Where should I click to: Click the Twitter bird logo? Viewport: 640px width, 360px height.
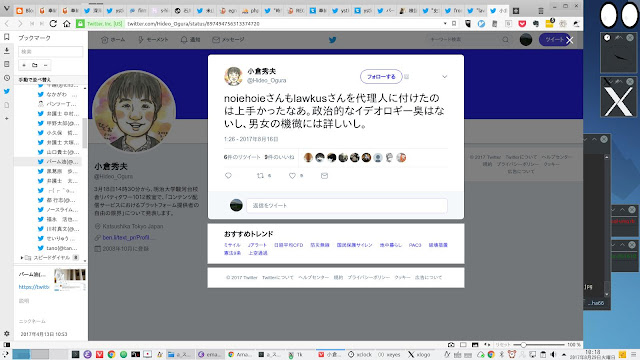[333, 40]
